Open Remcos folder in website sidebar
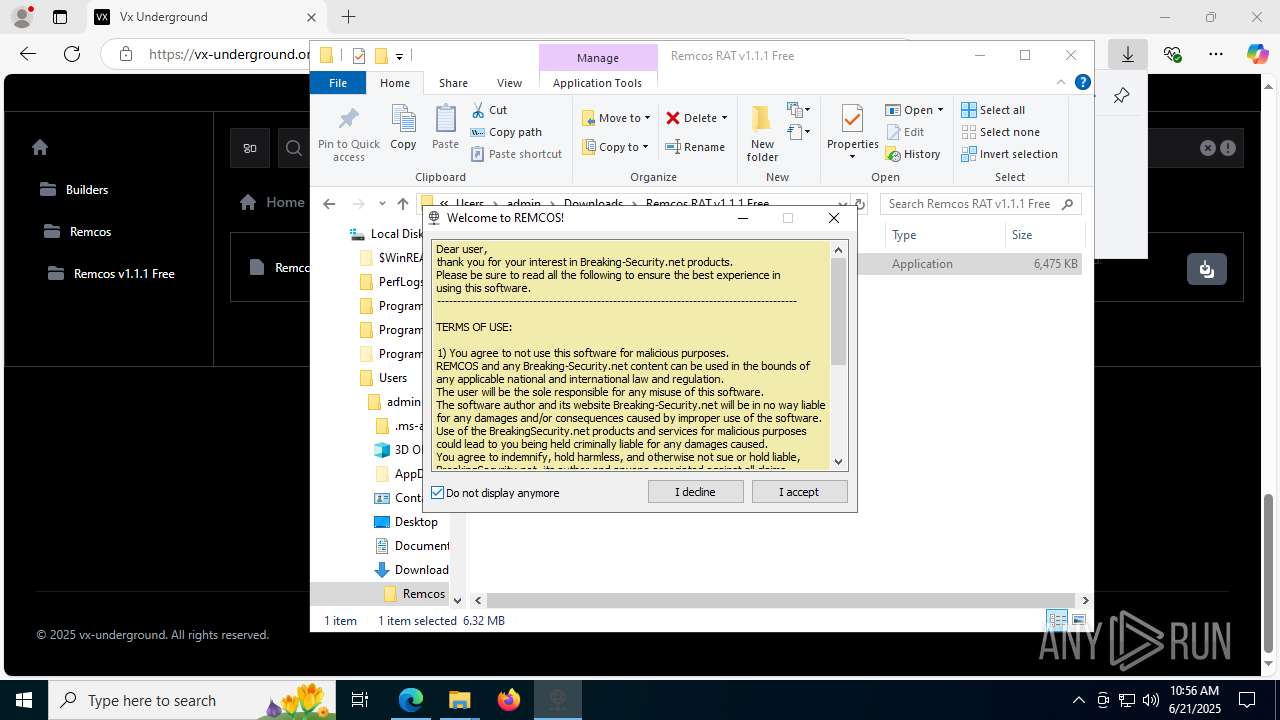The image size is (1280, 720). click(x=90, y=232)
